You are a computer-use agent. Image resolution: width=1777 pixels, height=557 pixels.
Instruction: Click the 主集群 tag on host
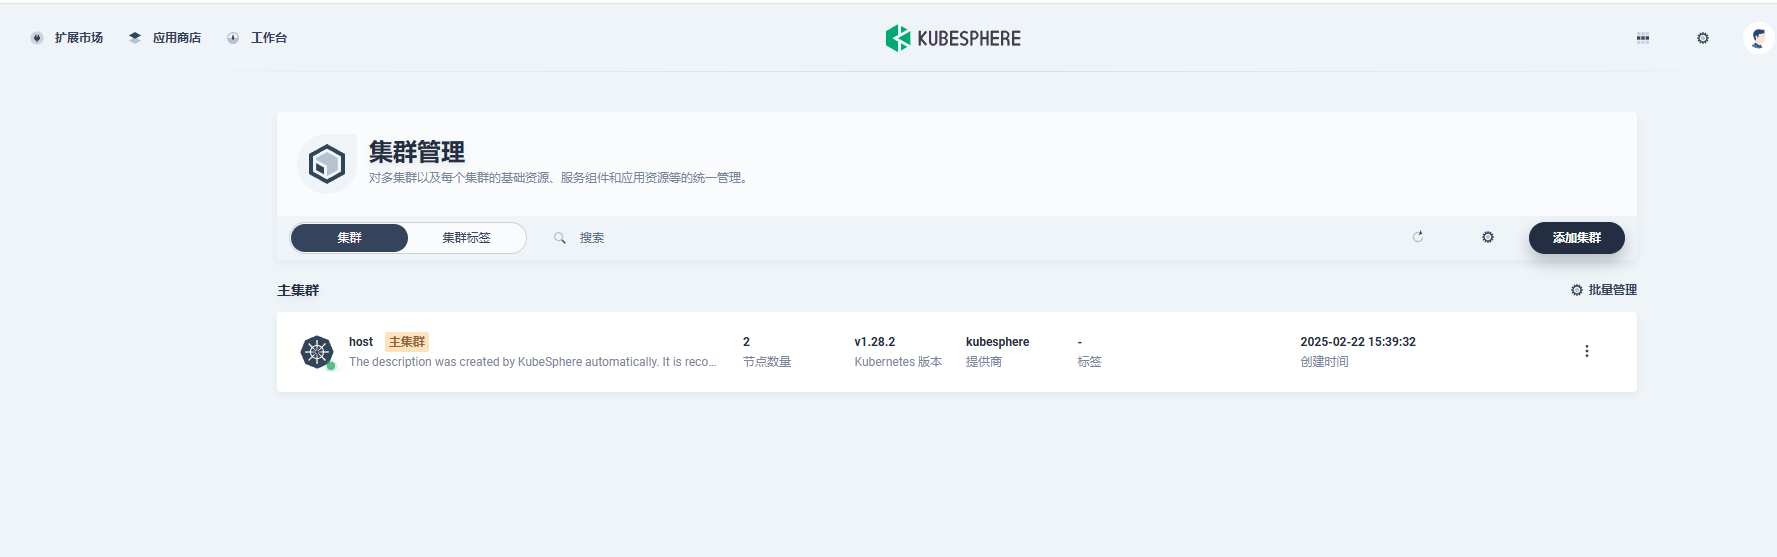click(407, 342)
